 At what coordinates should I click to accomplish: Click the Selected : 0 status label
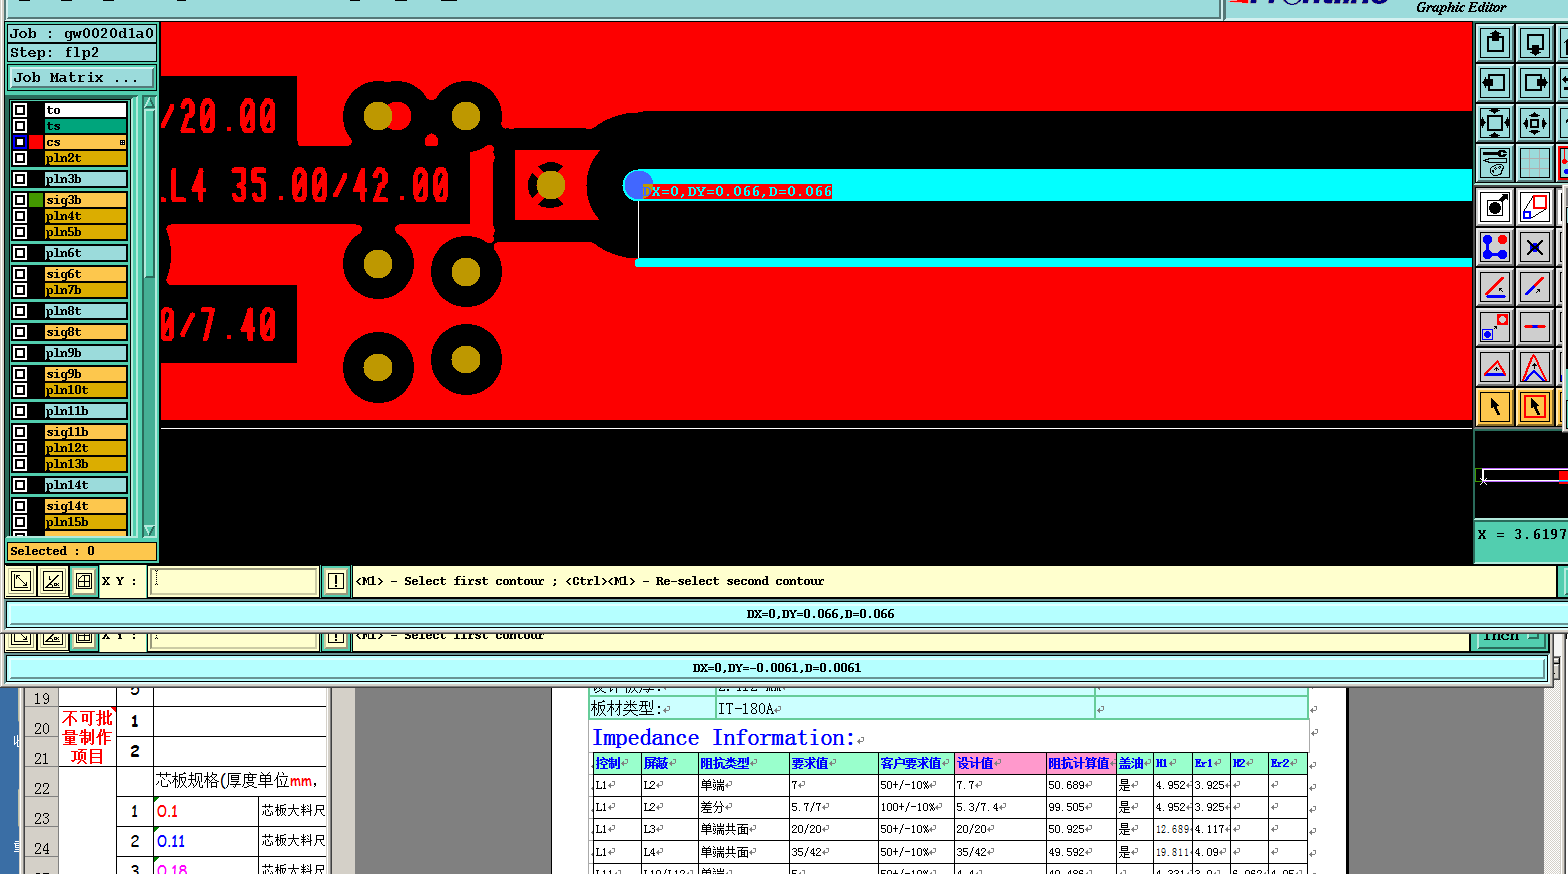(82, 551)
